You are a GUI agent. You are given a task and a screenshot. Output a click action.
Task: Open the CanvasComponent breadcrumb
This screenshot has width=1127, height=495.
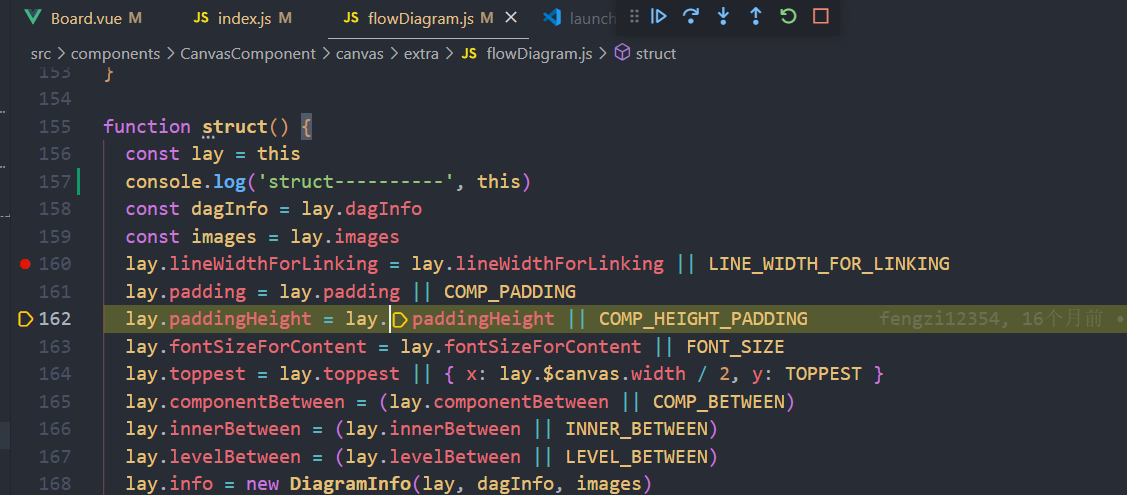pyautogui.click(x=248, y=53)
